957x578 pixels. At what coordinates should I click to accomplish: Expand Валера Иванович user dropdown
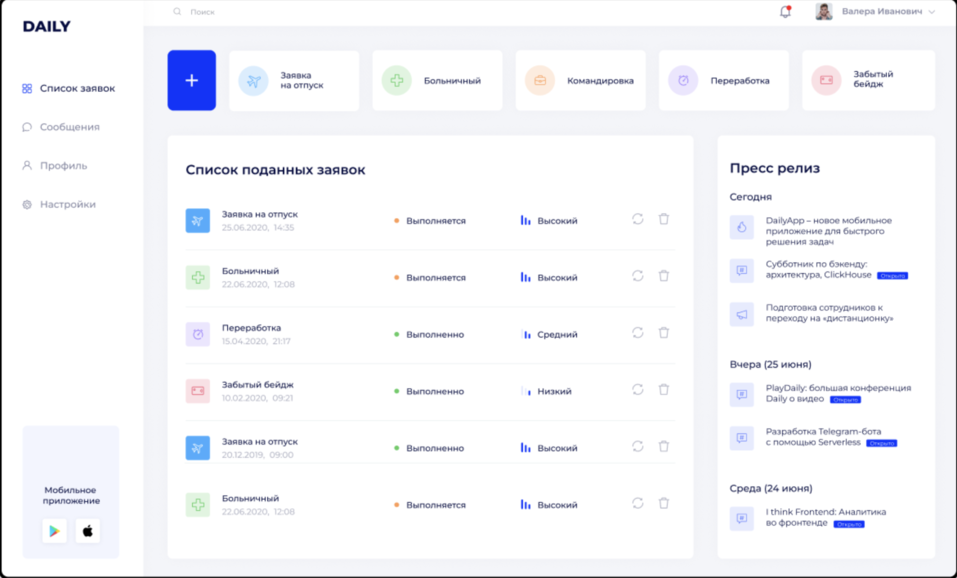(x=931, y=12)
